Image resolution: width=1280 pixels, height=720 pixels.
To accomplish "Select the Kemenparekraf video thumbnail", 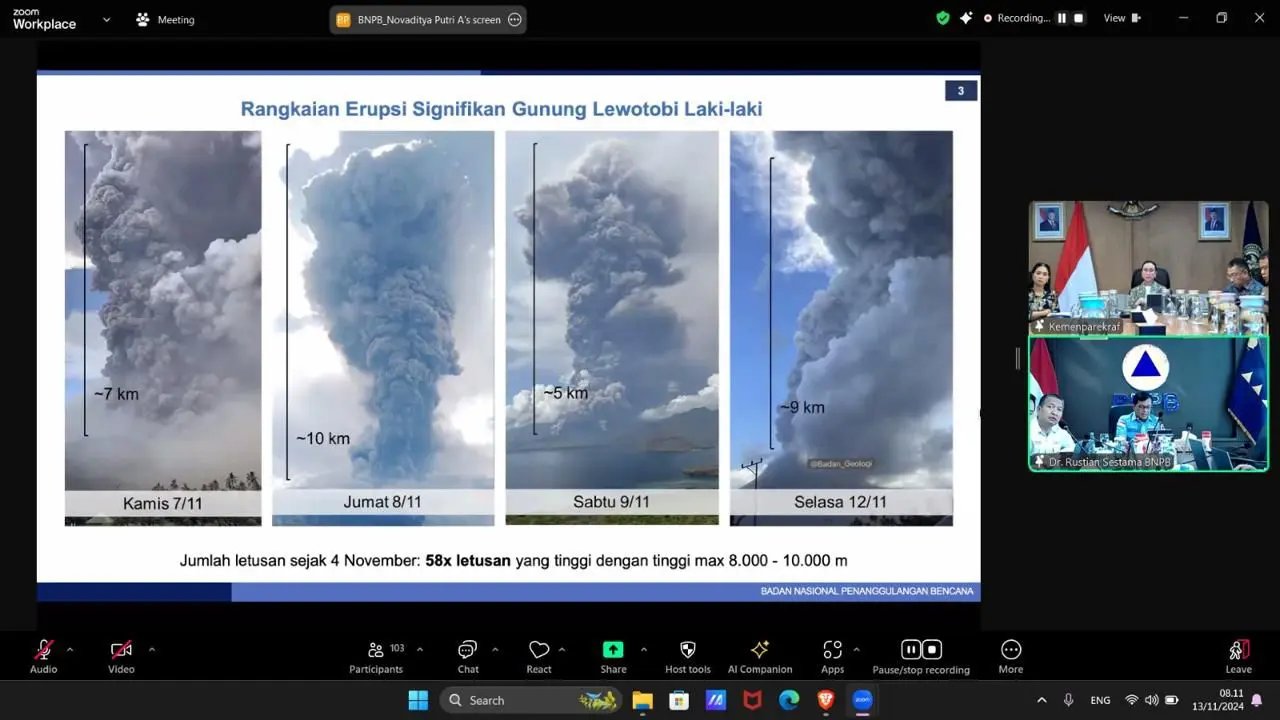I will [1148, 267].
